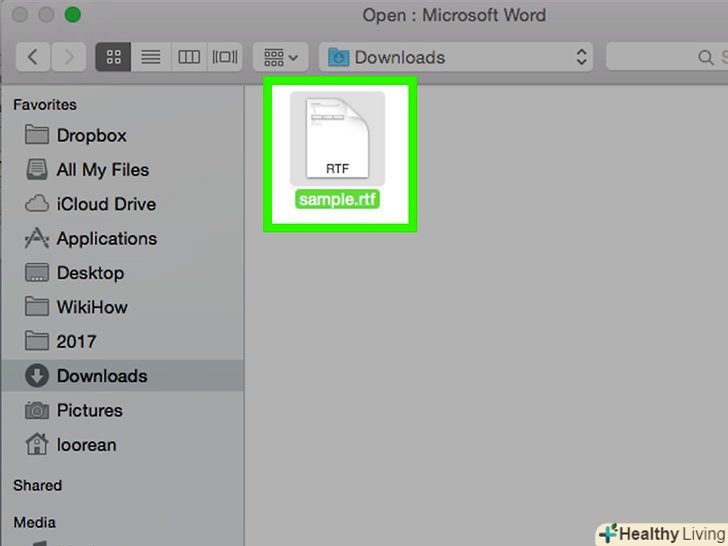Open the item arrangement dropdown
728x546 pixels.
coord(280,57)
